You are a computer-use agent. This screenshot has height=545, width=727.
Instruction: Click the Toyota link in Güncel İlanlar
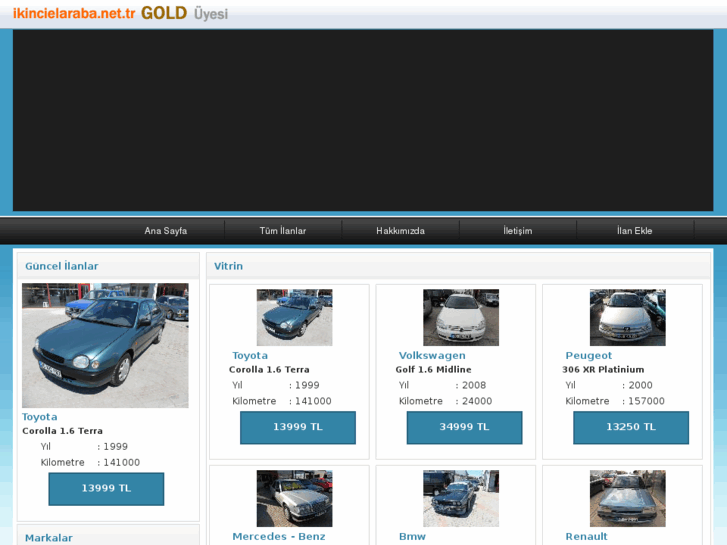pyautogui.click(x=40, y=417)
